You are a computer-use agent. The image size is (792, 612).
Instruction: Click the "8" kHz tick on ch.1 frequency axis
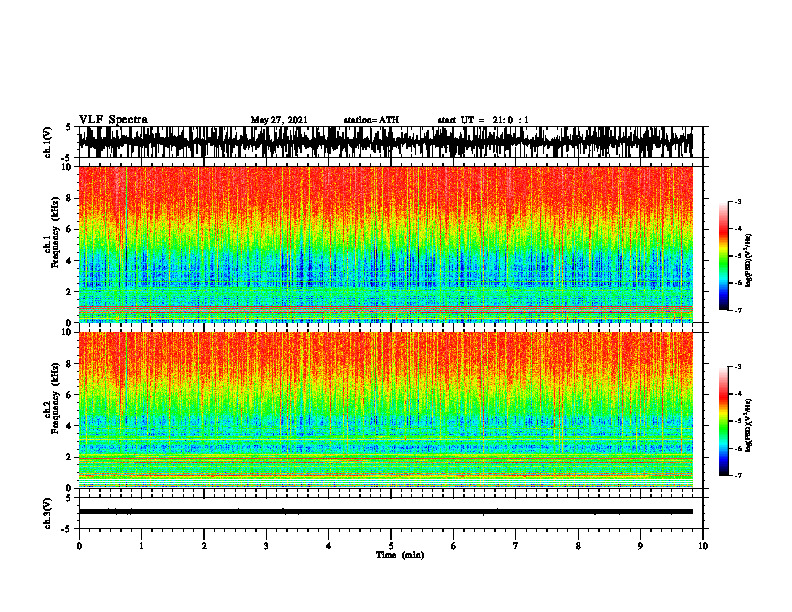(70, 198)
